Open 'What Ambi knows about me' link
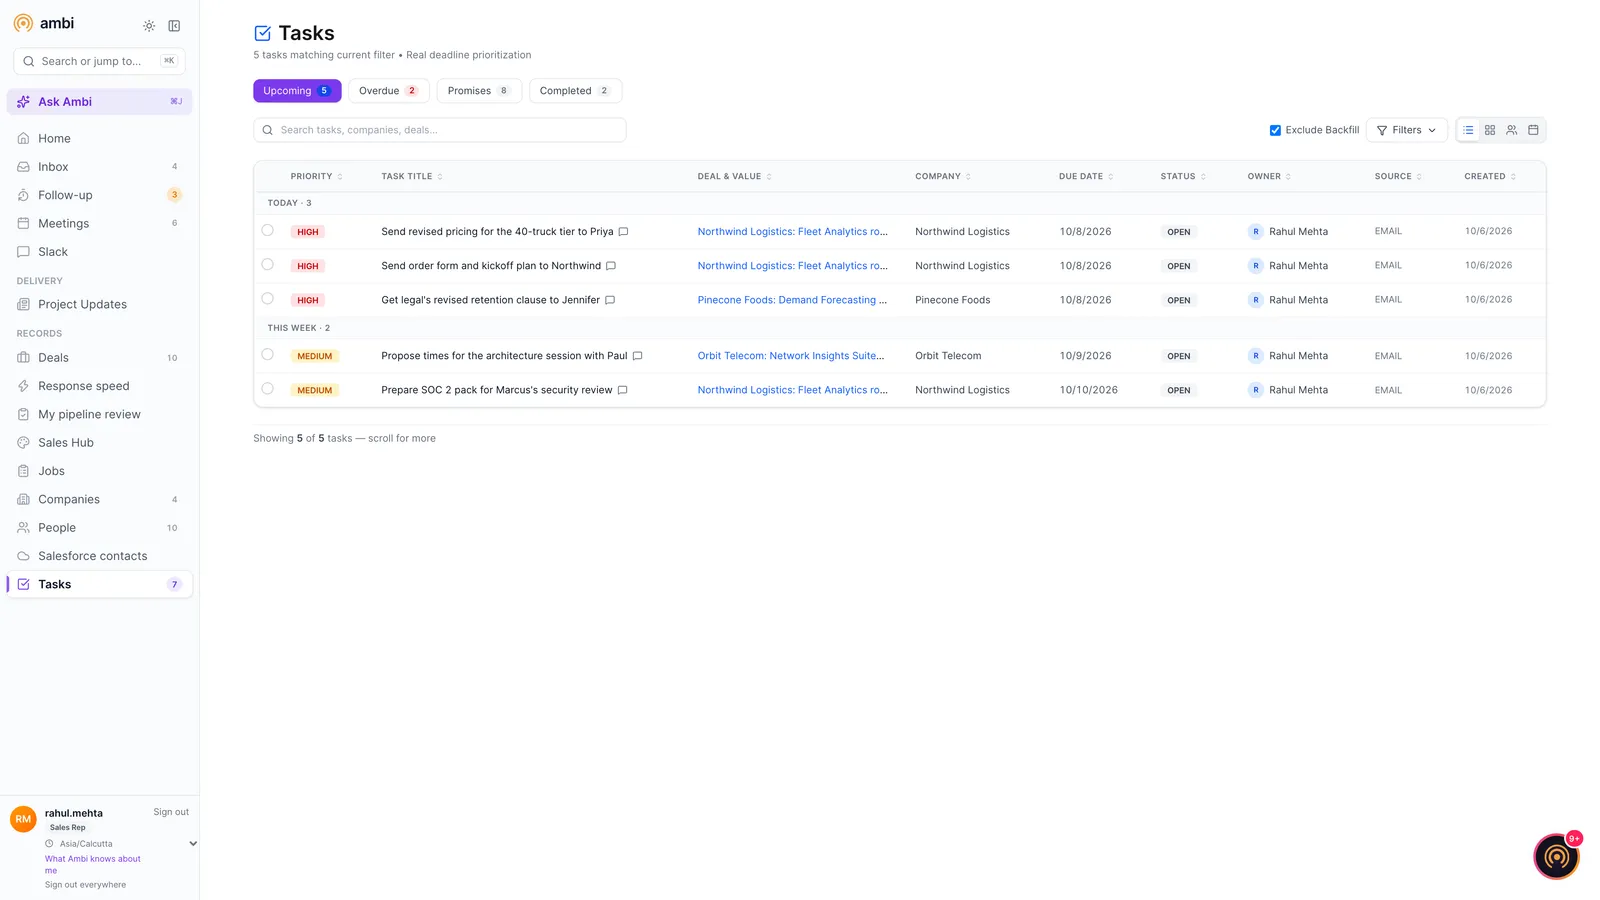This screenshot has height=900, width=1600. tap(92, 865)
